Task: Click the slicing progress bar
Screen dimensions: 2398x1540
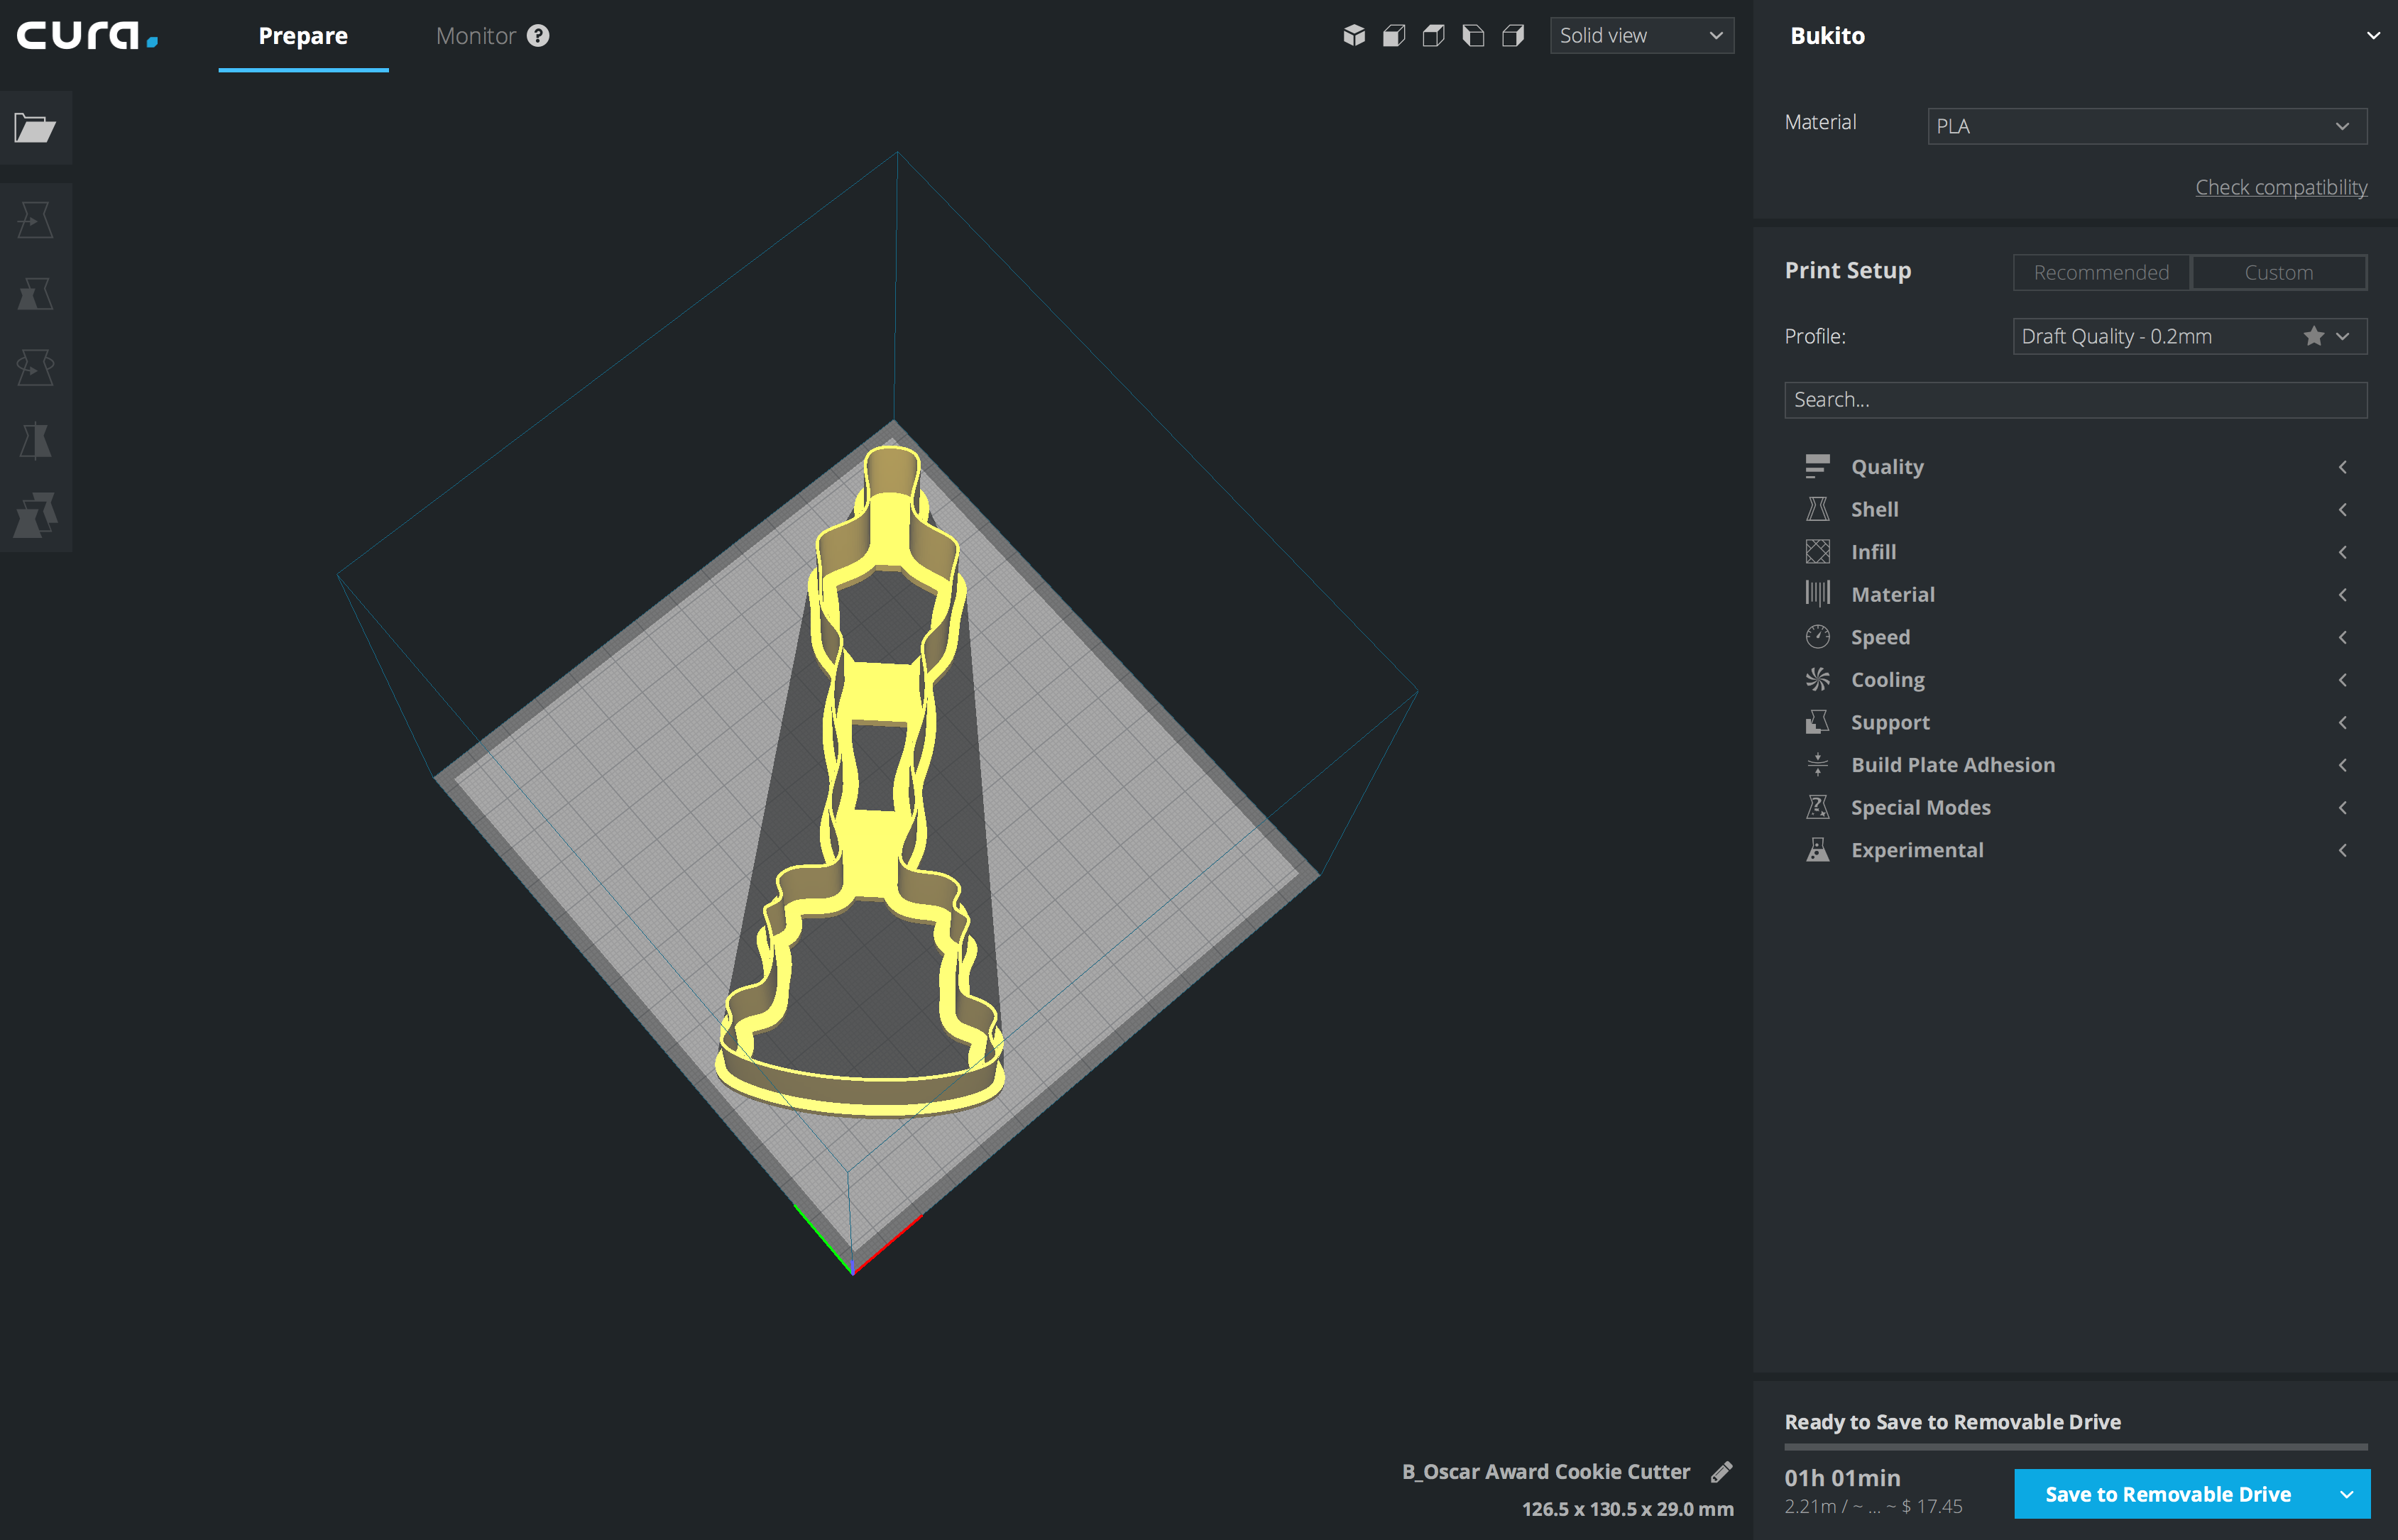Action: pos(2076,1447)
